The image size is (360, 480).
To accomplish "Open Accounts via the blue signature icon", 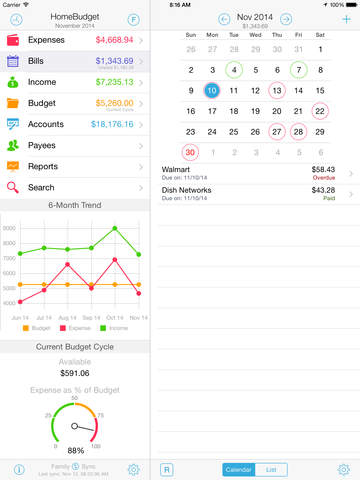I will click(13, 124).
